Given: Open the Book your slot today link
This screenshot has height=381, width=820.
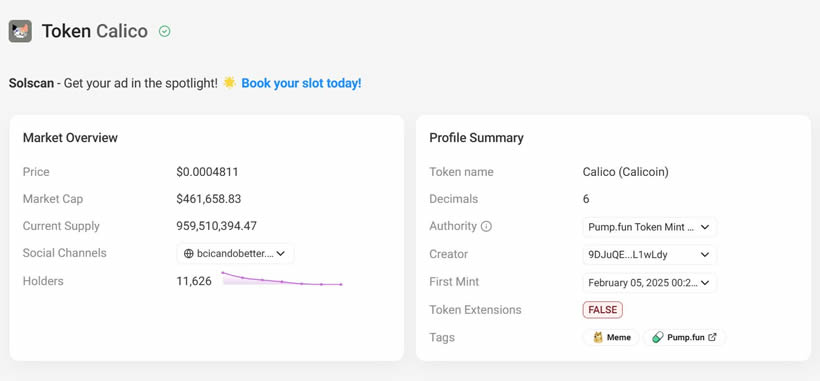Looking at the screenshot, I should 301,83.
